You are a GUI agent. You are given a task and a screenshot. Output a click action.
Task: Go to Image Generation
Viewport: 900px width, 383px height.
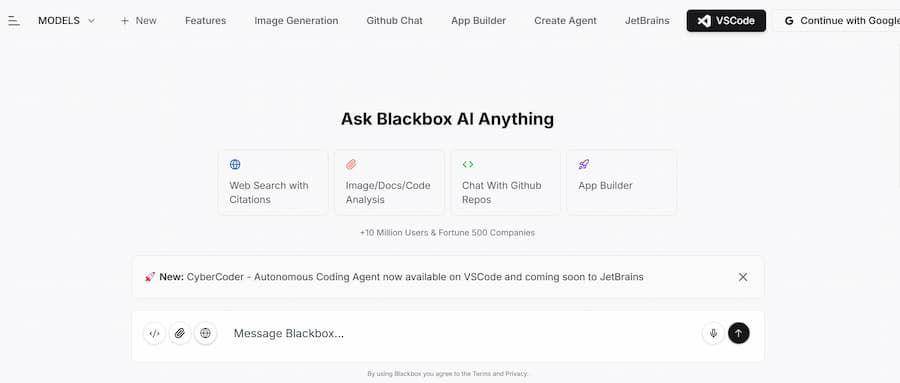[296, 21]
